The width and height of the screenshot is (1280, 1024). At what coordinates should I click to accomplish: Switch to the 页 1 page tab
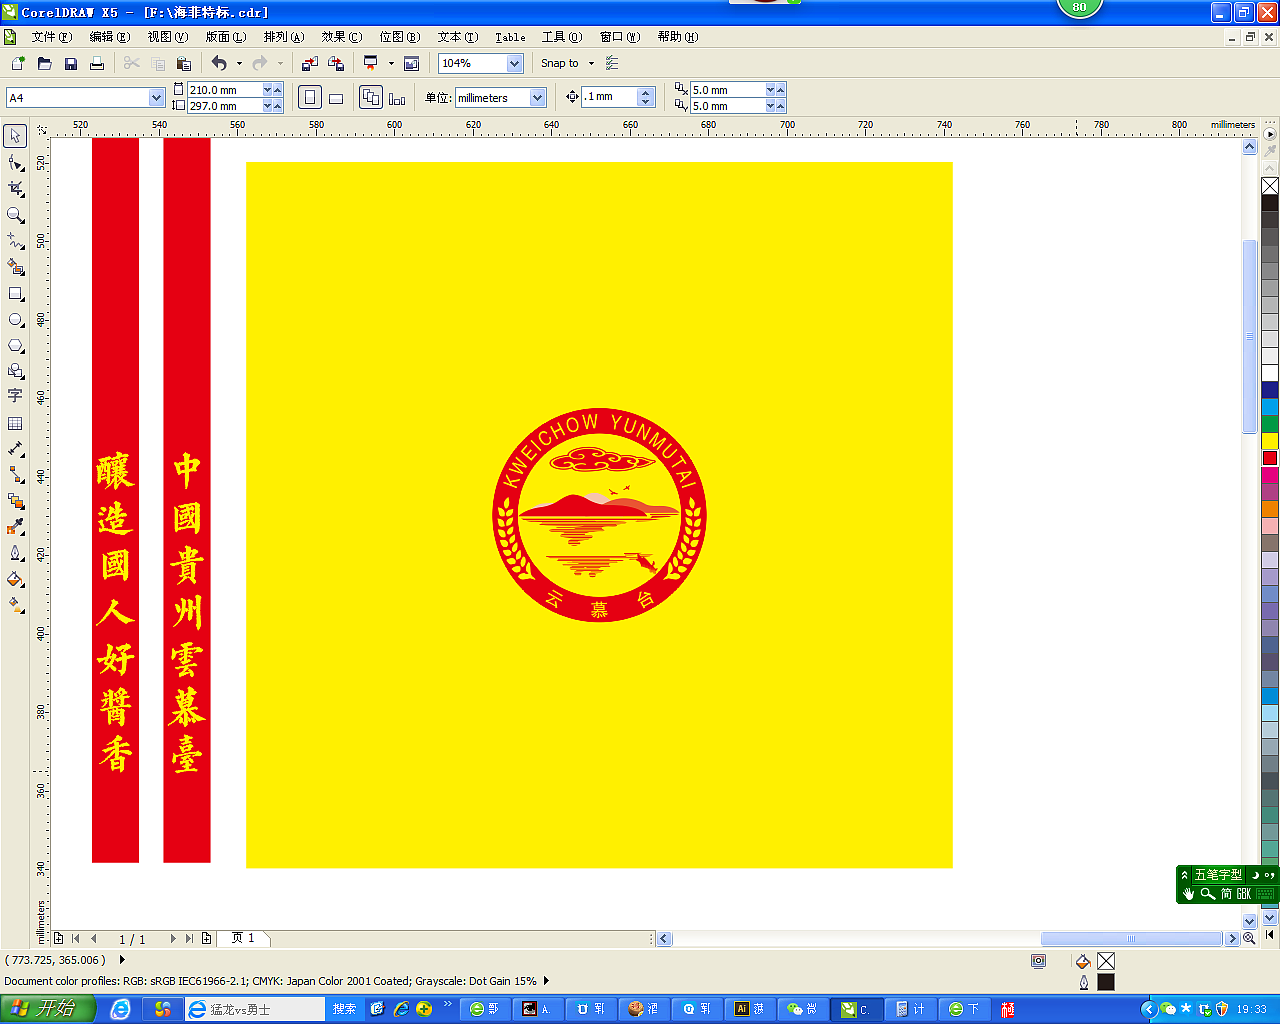tap(243, 938)
